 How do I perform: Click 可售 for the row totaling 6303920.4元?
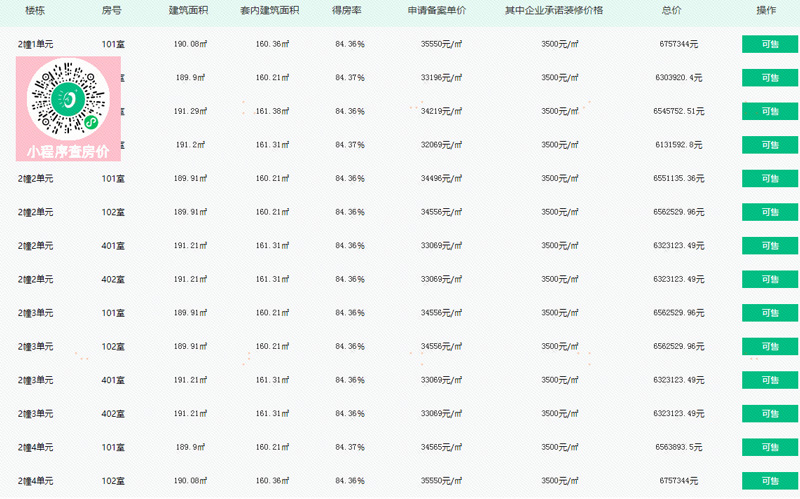(x=770, y=78)
